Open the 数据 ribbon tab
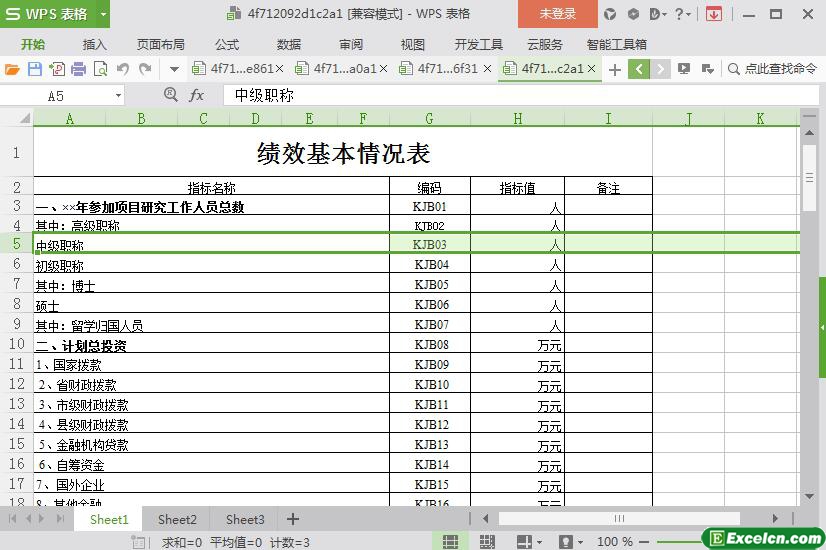 289,45
